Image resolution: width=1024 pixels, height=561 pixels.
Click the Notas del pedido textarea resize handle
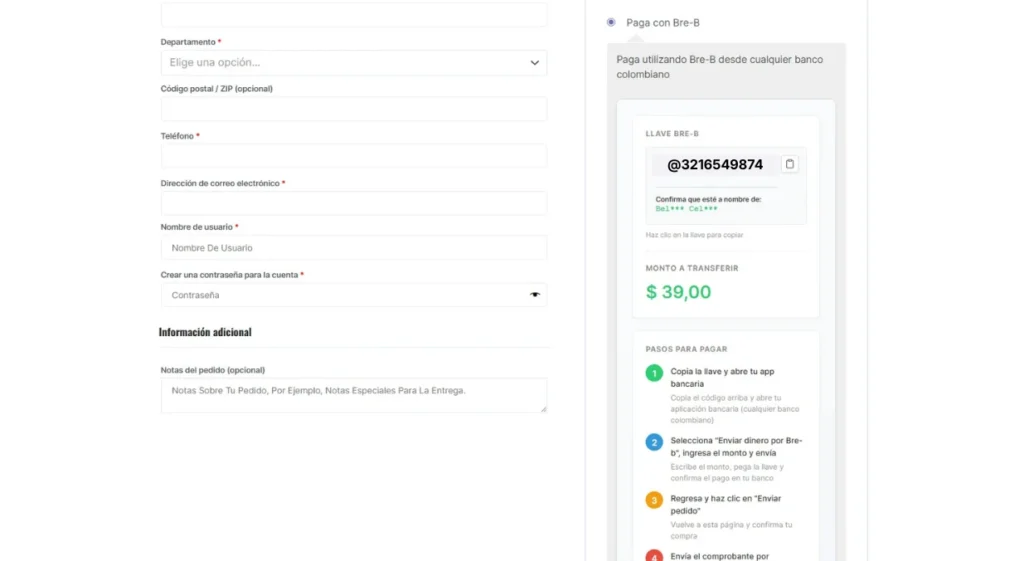(x=543, y=409)
